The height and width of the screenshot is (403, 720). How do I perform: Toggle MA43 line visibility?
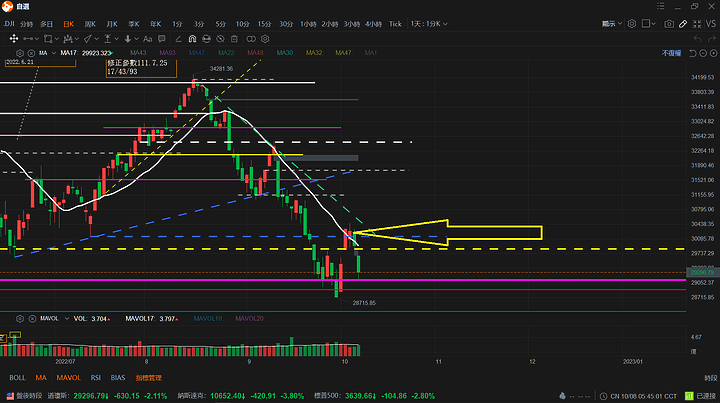point(138,53)
